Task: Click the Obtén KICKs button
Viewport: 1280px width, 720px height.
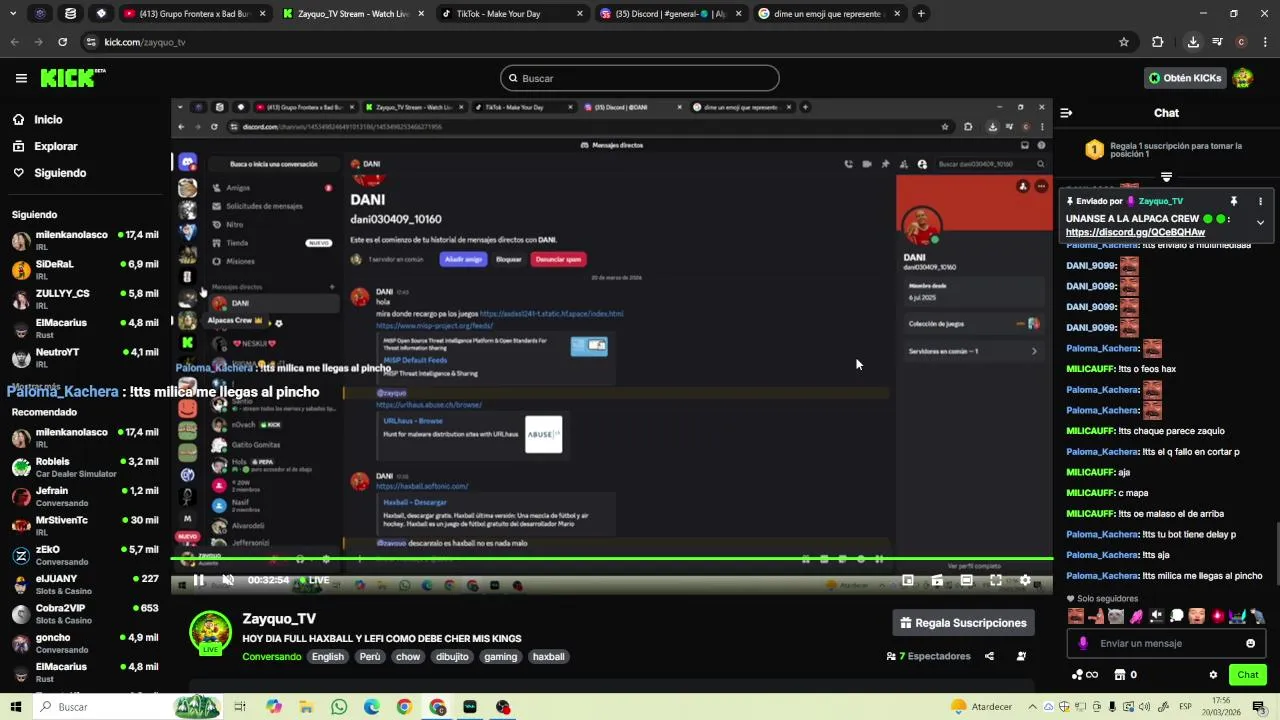Action: coord(1184,78)
